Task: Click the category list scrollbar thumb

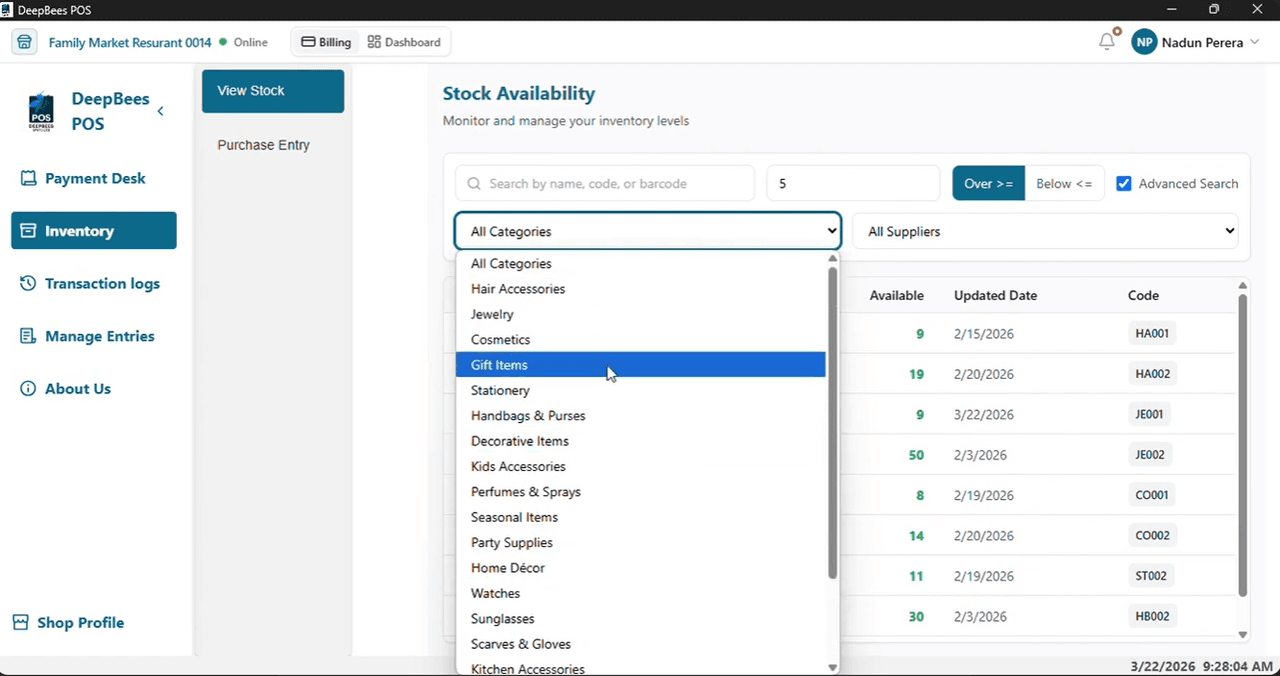Action: point(832,422)
